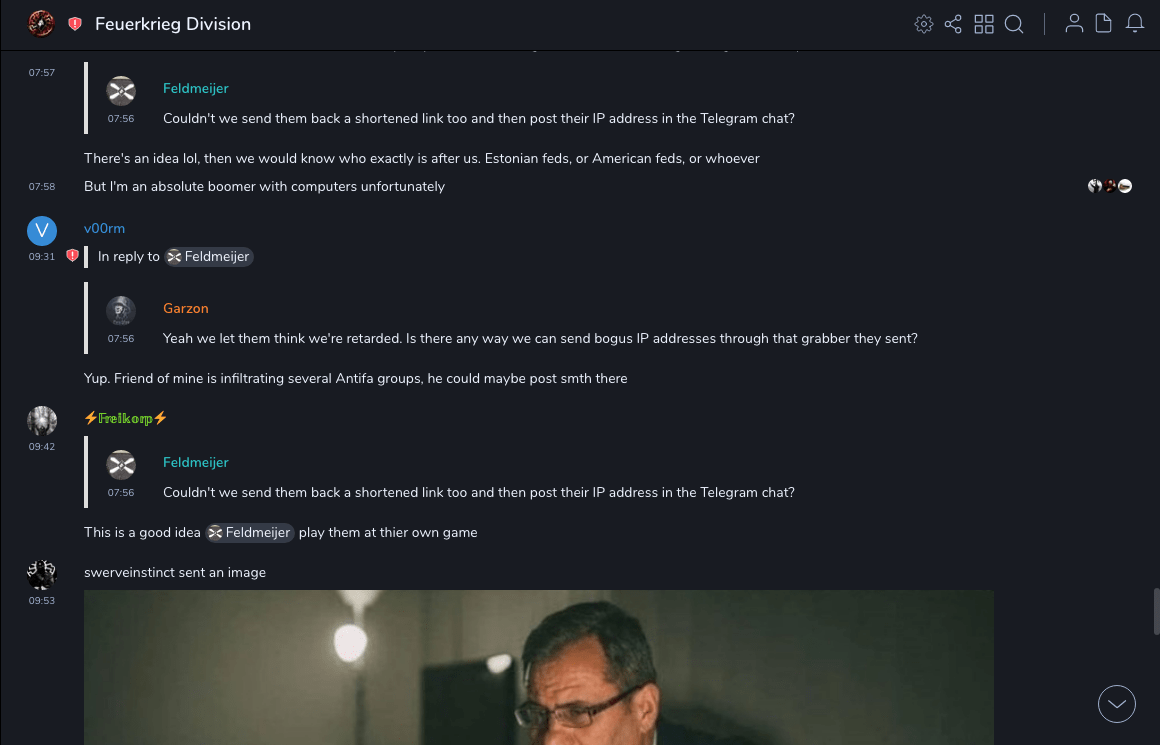Open room settings gear icon
1160x745 pixels.
pyautogui.click(x=924, y=24)
